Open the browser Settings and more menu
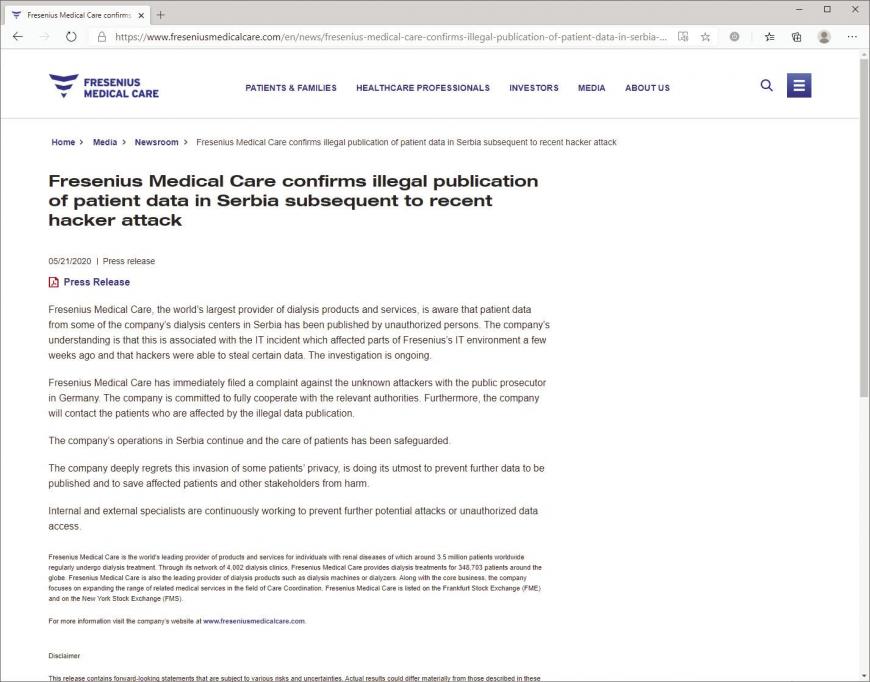Image resolution: width=870 pixels, height=682 pixels. tap(852, 37)
